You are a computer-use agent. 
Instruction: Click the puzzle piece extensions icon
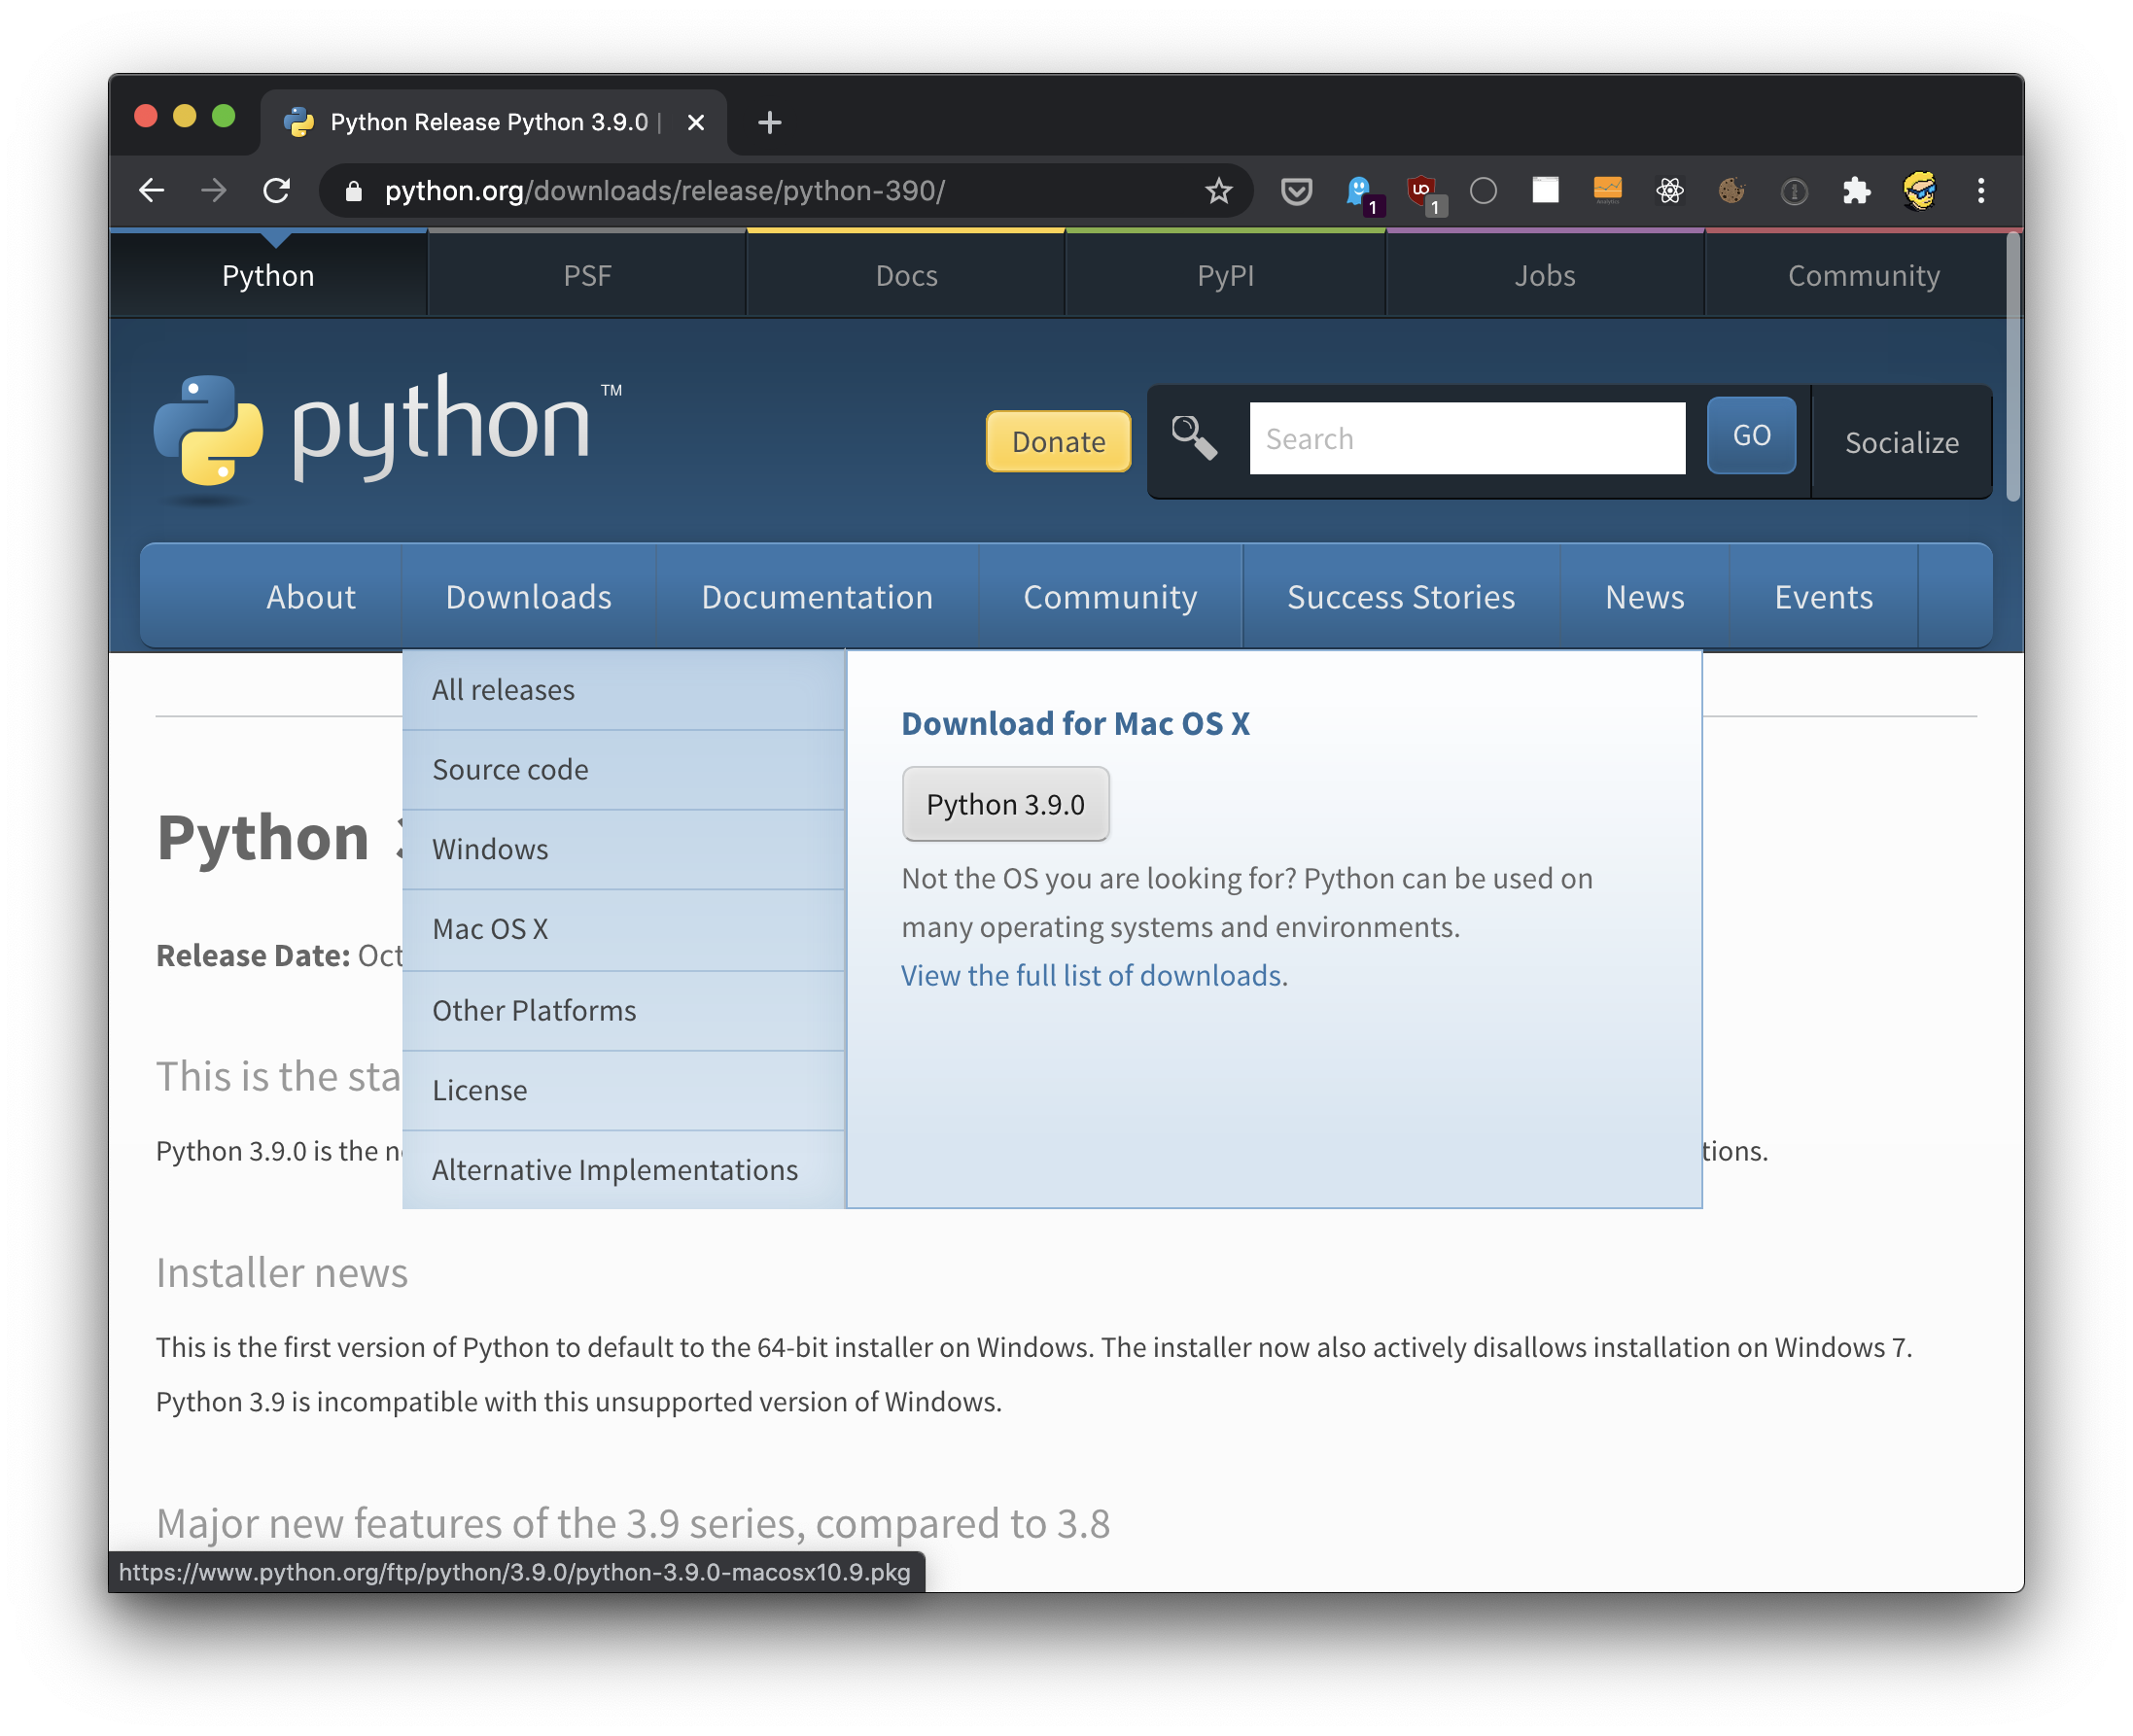pyautogui.click(x=1857, y=191)
